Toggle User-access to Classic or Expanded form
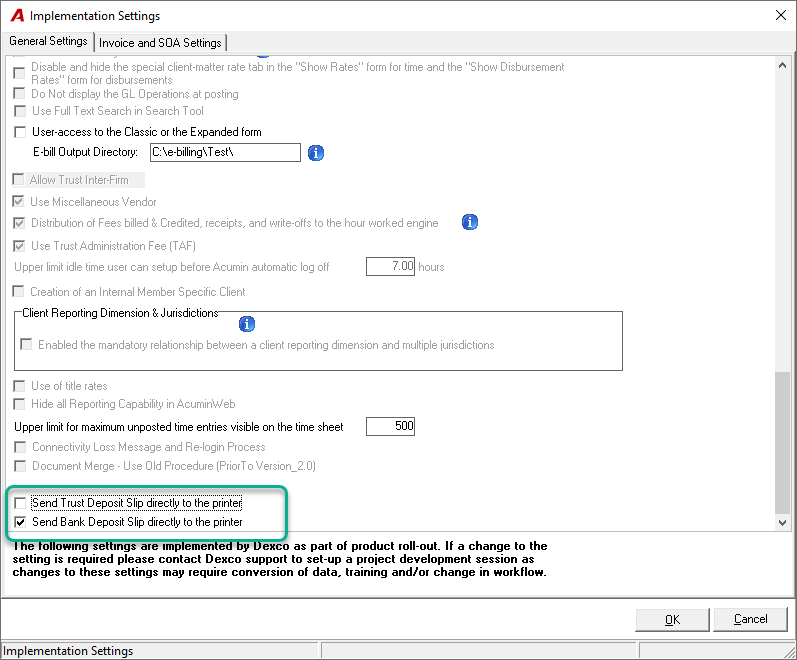 point(20,132)
